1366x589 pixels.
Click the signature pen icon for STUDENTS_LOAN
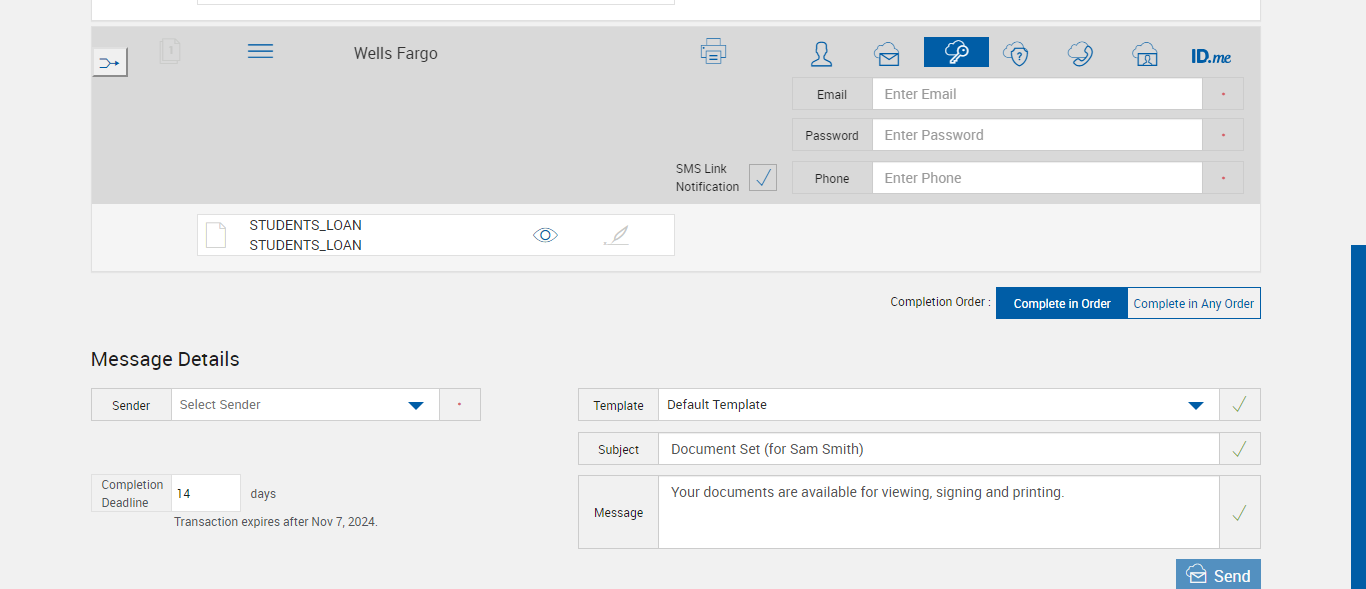click(616, 235)
